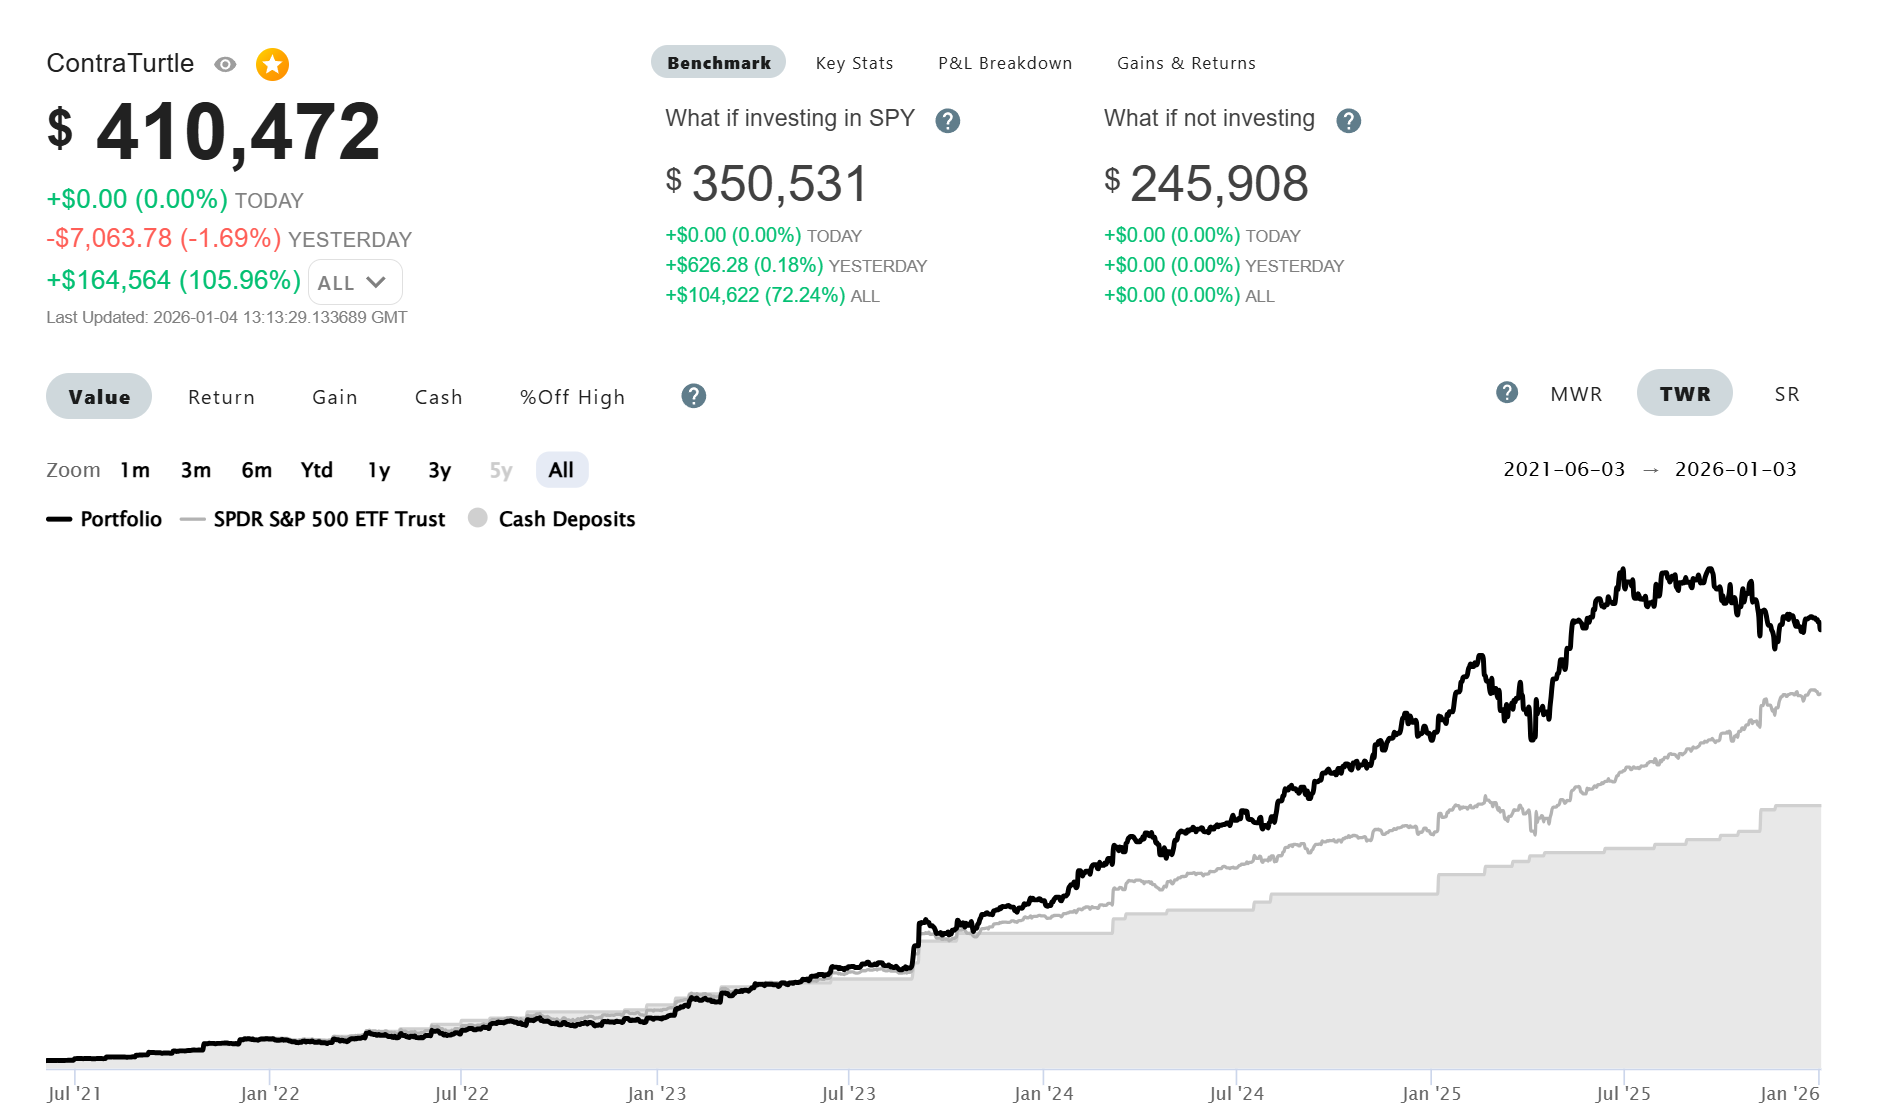Click help icon after %Off High
This screenshot has height=1120, width=1882.
(x=693, y=397)
